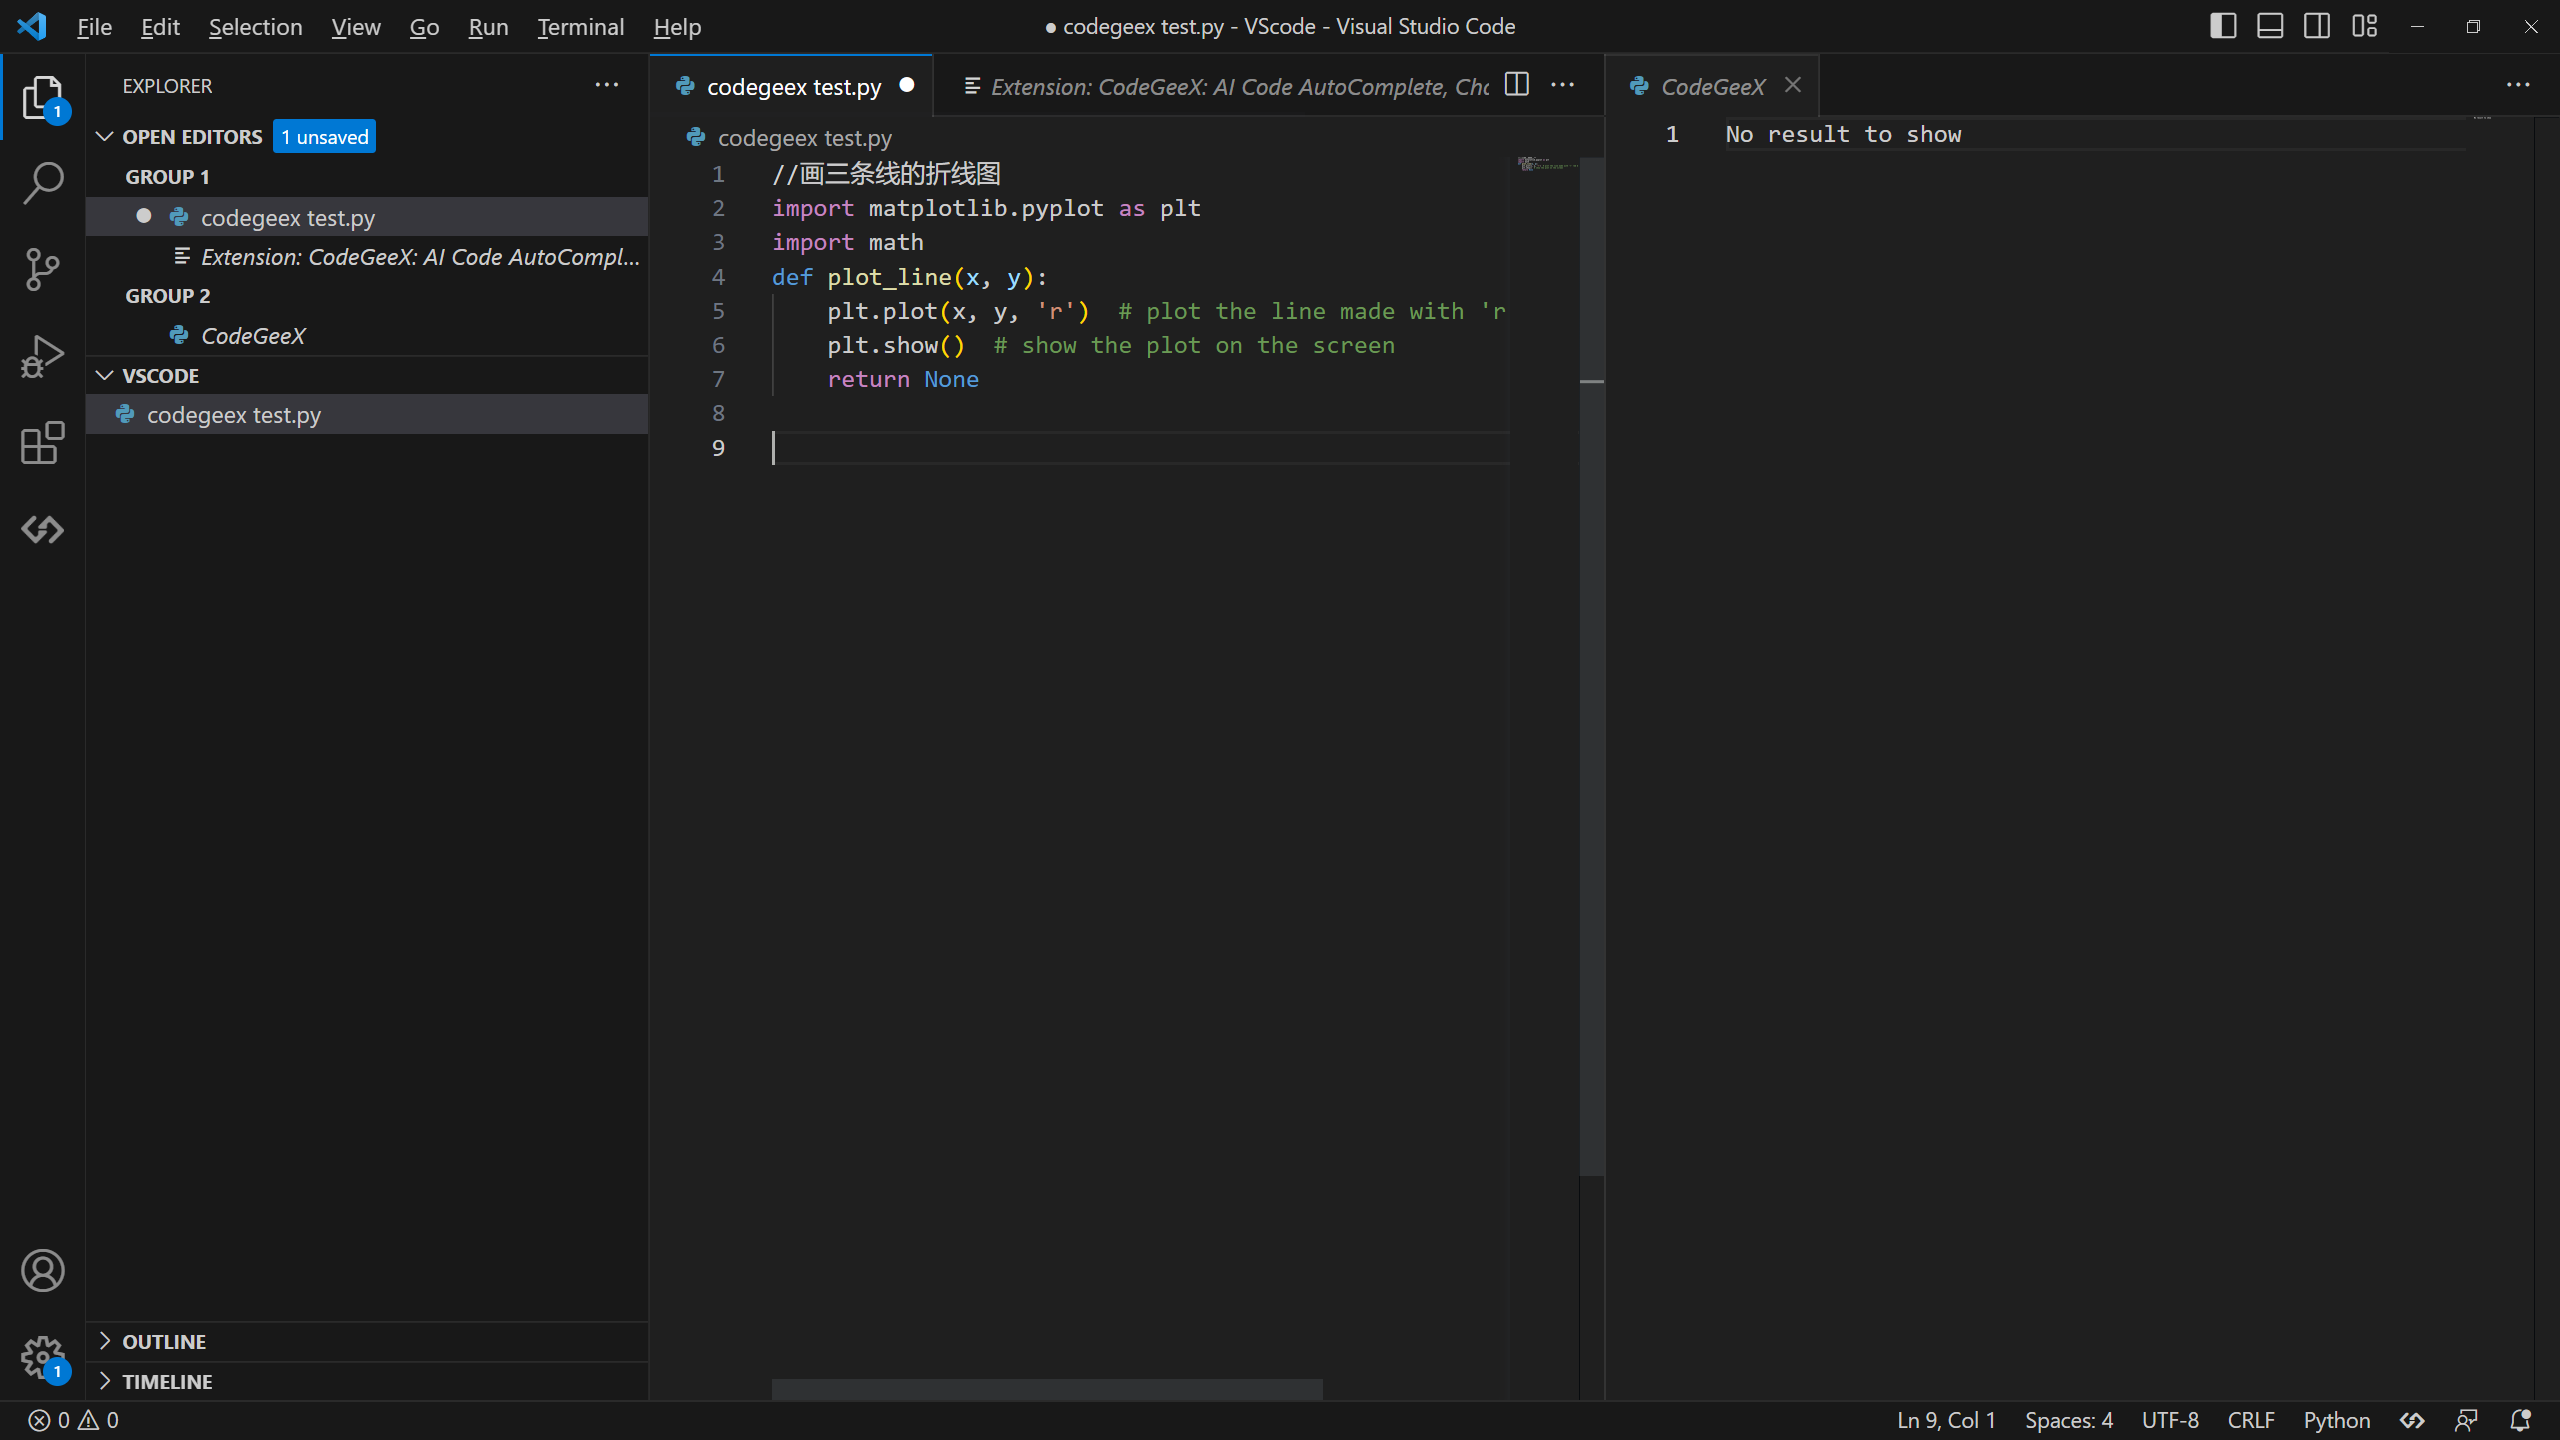Screen dimensions: 2560x1440
Task: Collapse the OPEN EDITORS section
Action: tap(104, 136)
